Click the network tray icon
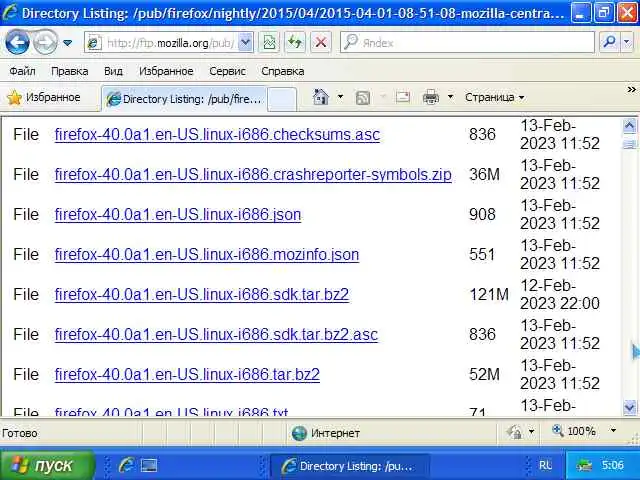 [584, 465]
